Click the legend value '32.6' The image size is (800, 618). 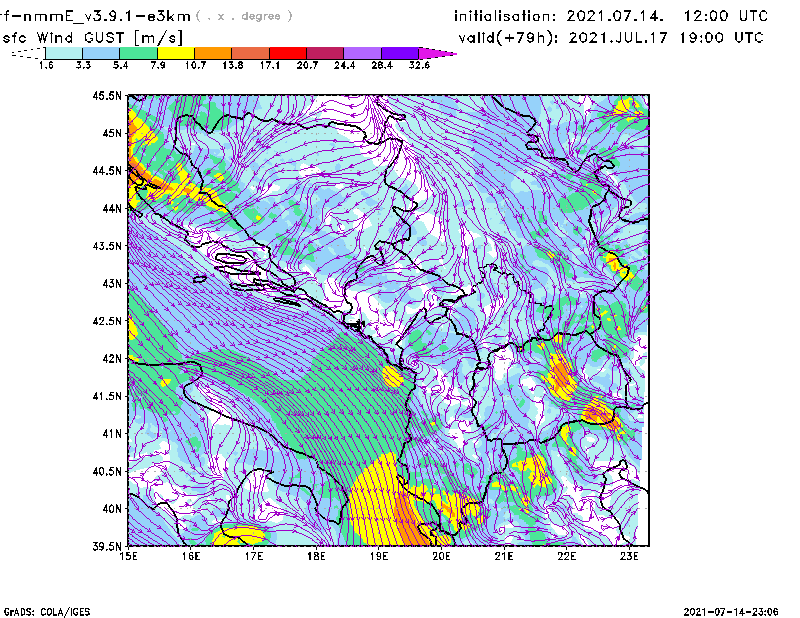pyautogui.click(x=419, y=65)
